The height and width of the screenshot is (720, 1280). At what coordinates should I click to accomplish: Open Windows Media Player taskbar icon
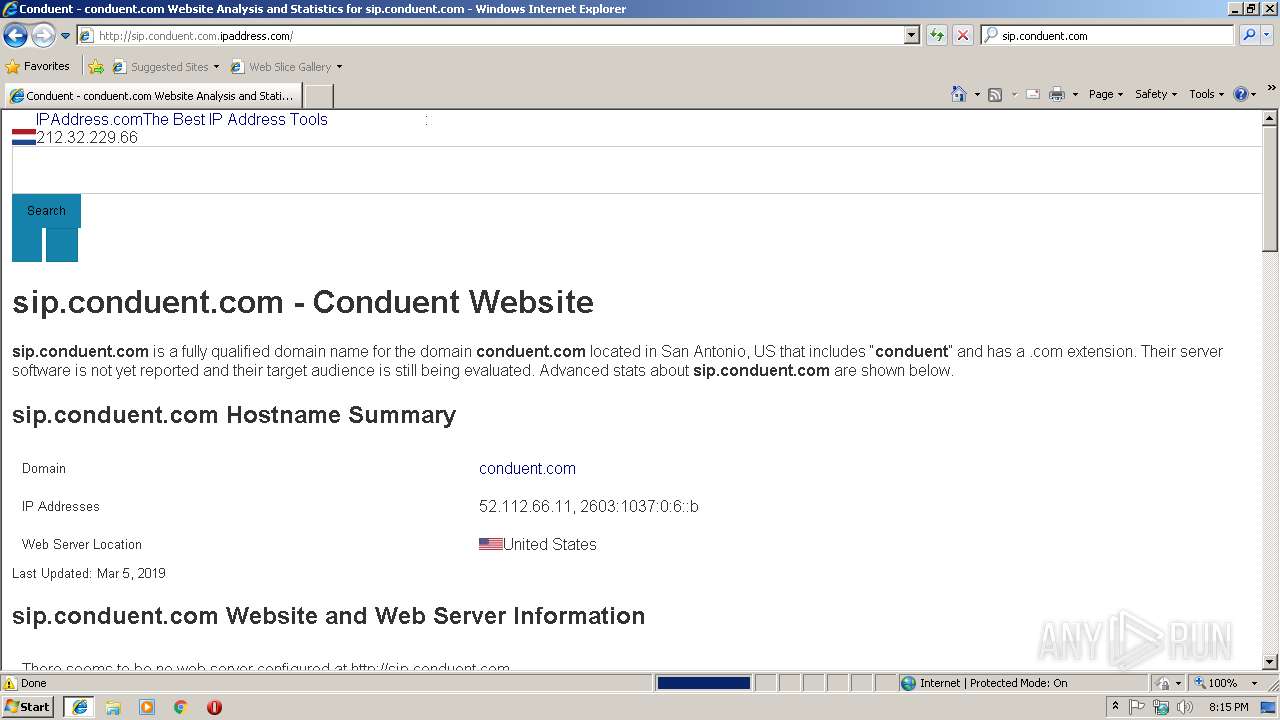[147, 707]
